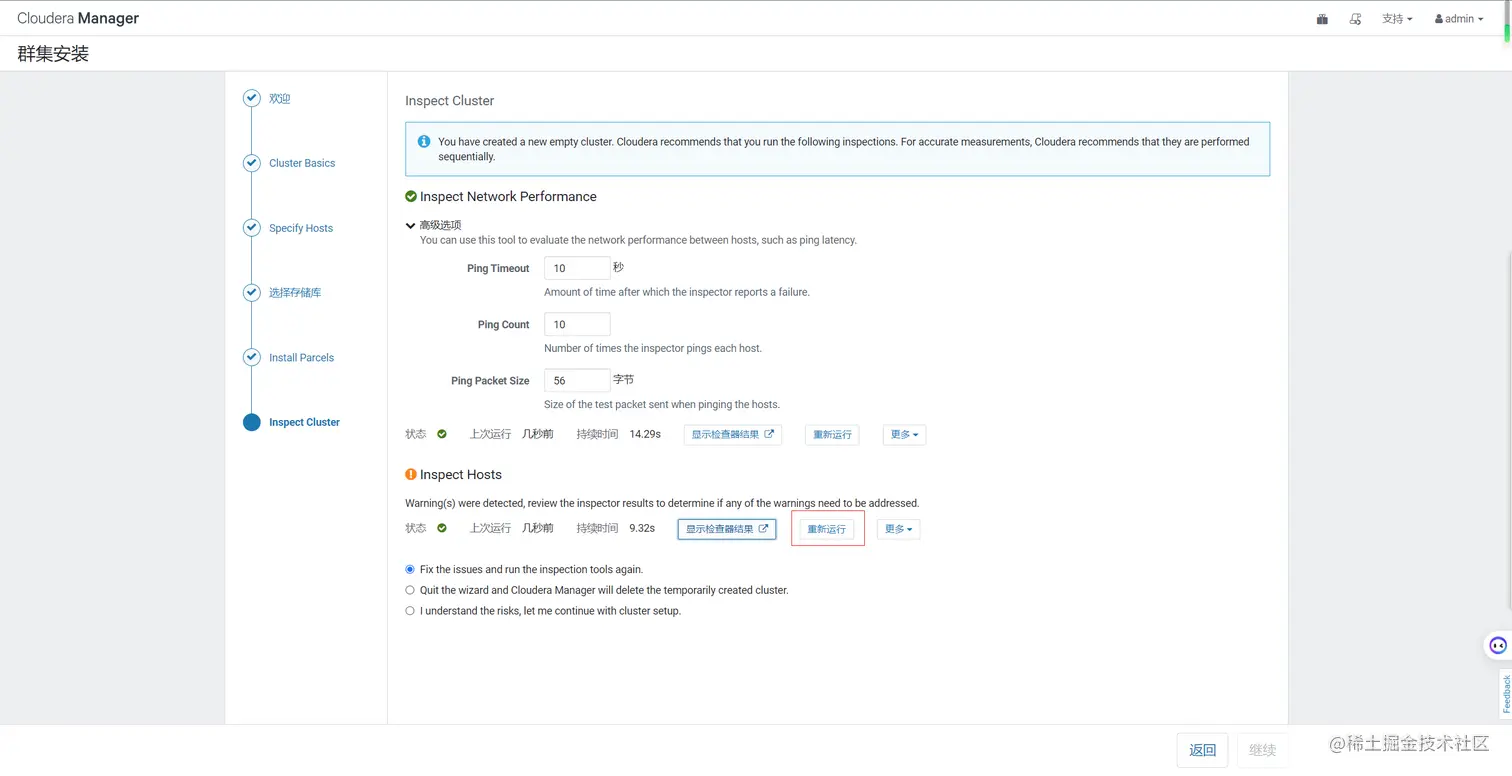Click the Inspect Cluster heading text

450,101
